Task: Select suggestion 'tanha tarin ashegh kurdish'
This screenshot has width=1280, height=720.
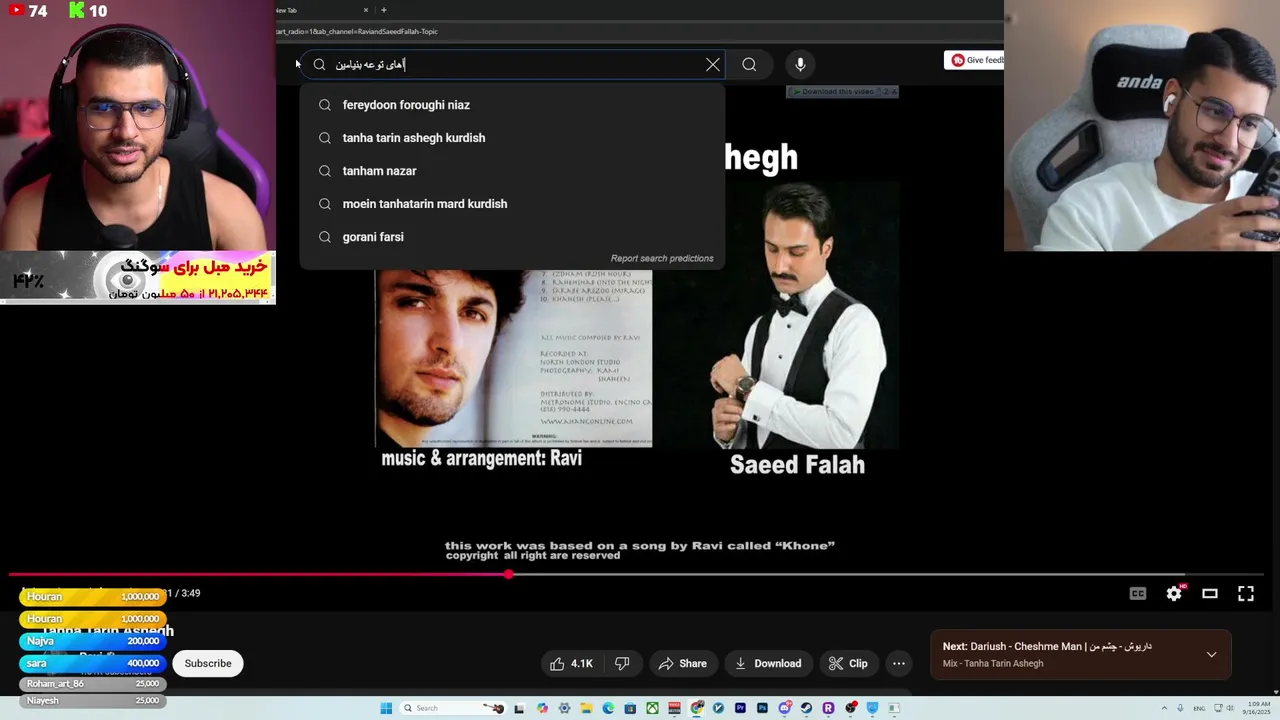Action: 512,138
